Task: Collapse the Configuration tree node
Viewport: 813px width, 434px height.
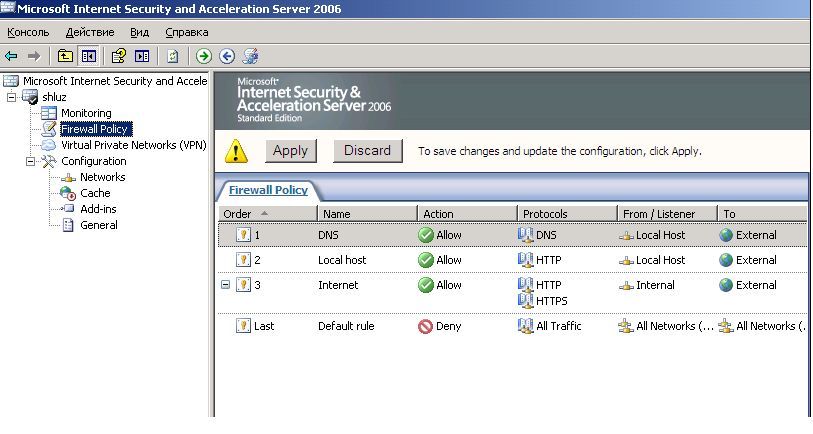Action: (x=30, y=161)
